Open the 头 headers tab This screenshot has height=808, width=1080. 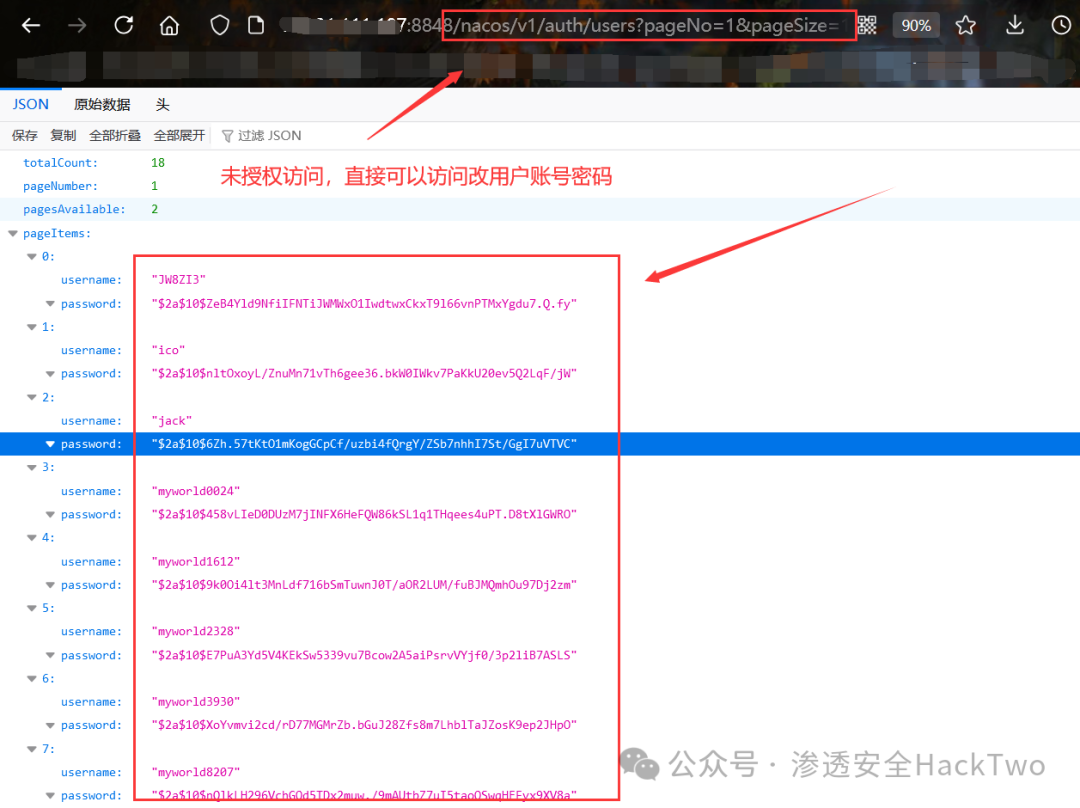pyautogui.click(x=163, y=105)
